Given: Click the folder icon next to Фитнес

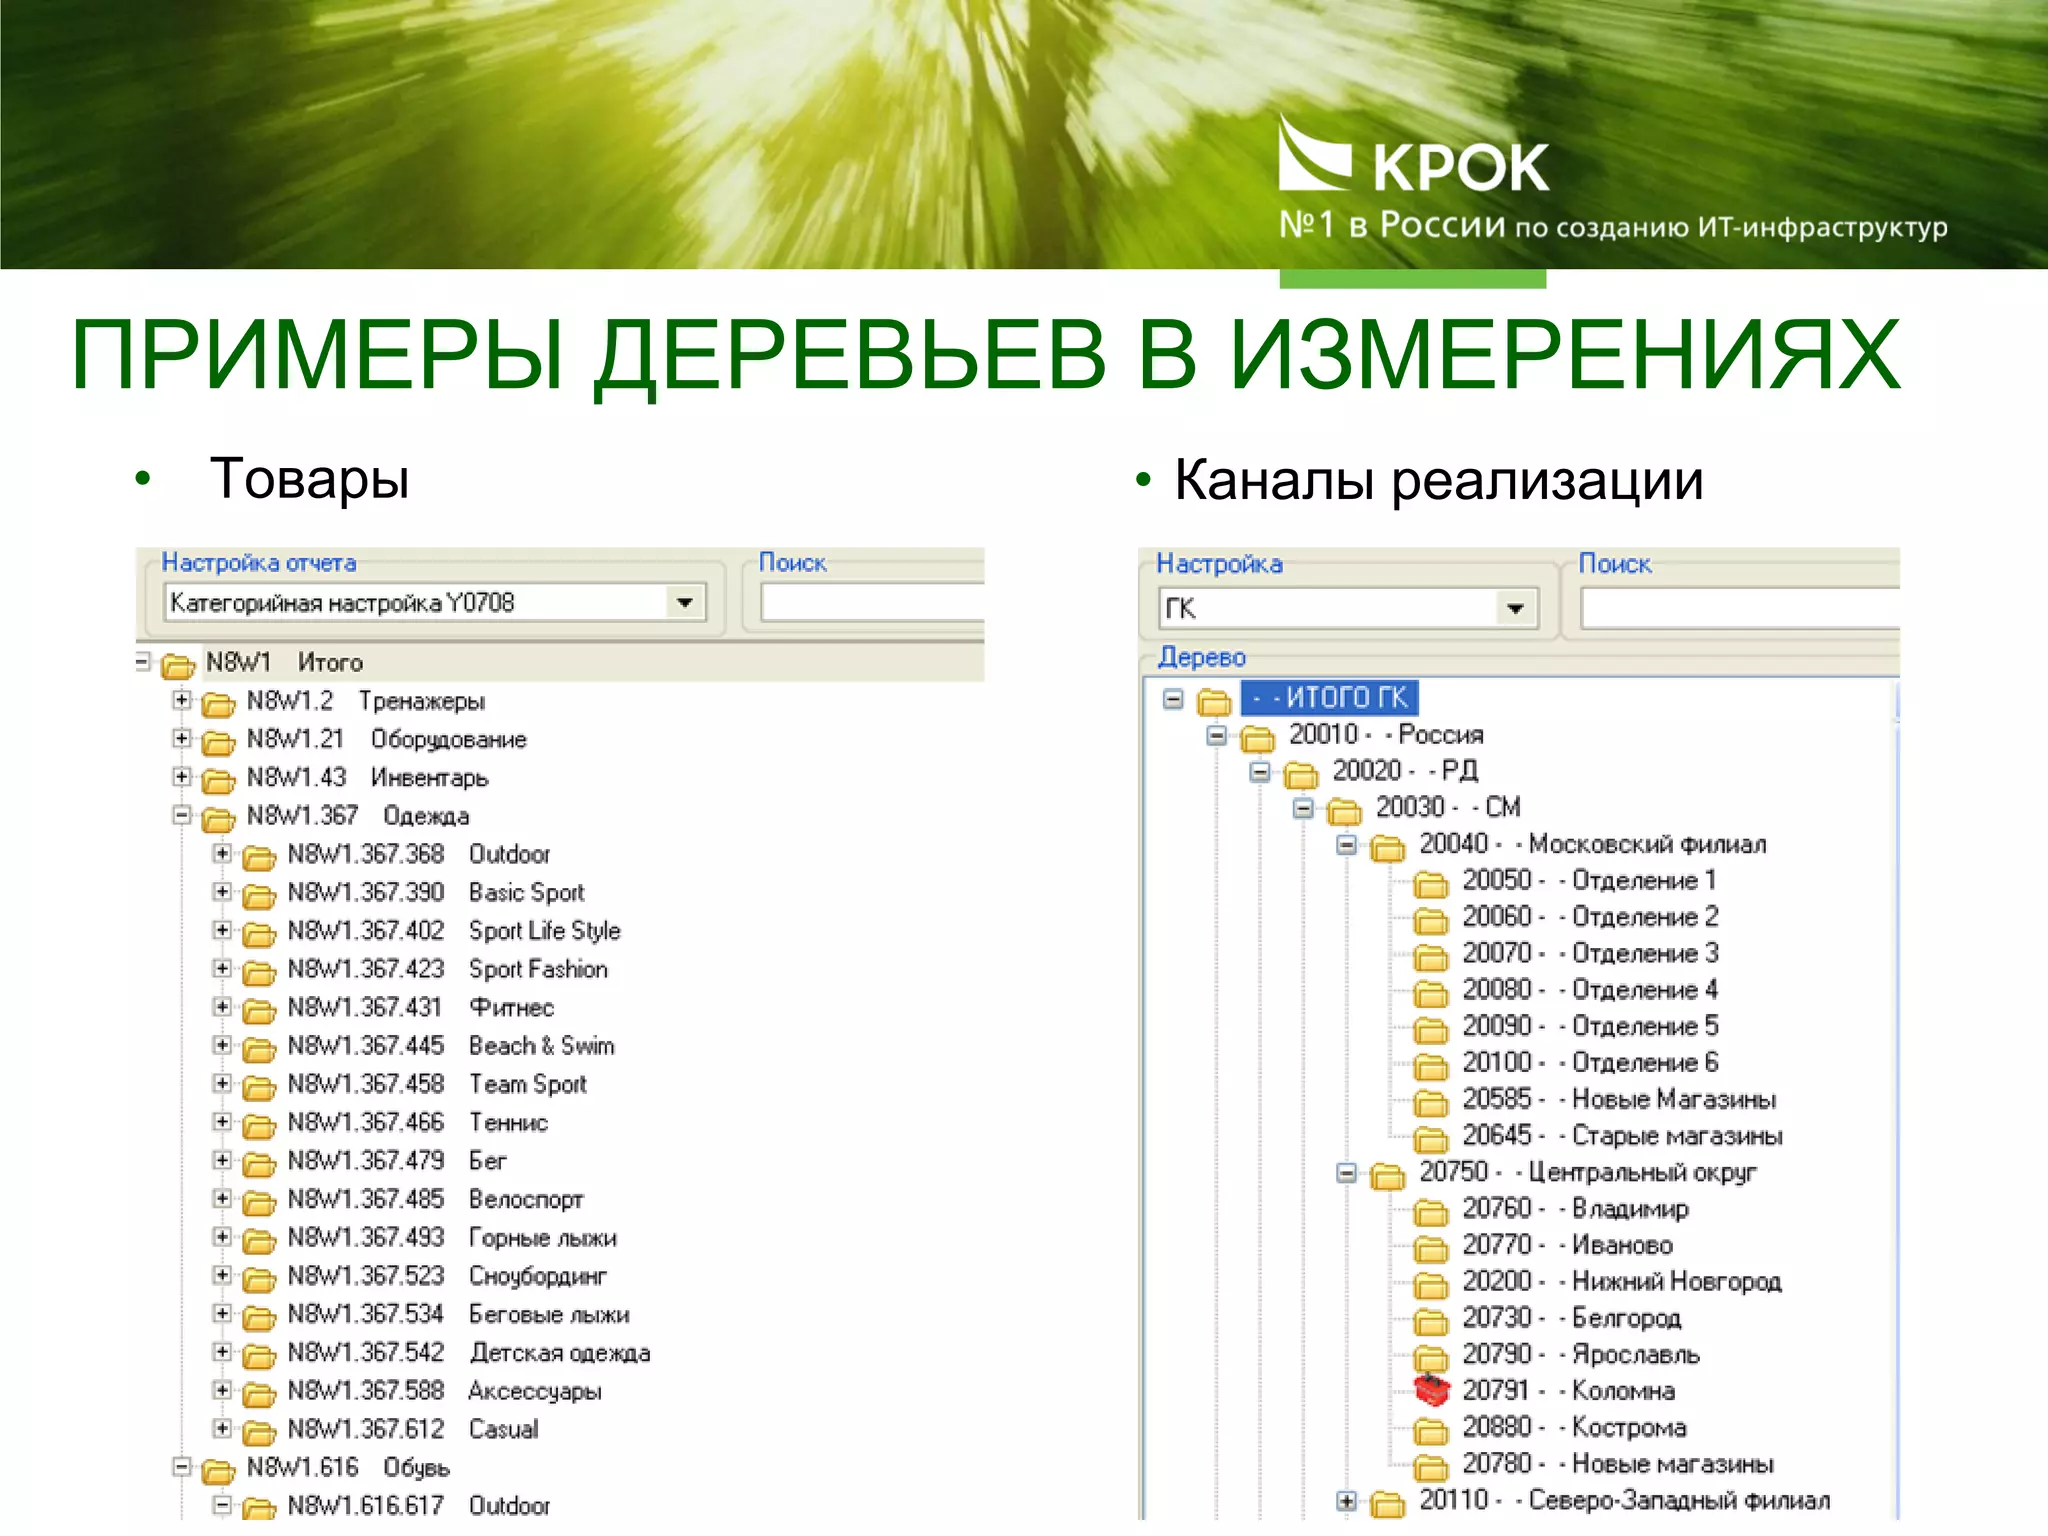Looking at the screenshot, I should pyautogui.click(x=259, y=1010).
